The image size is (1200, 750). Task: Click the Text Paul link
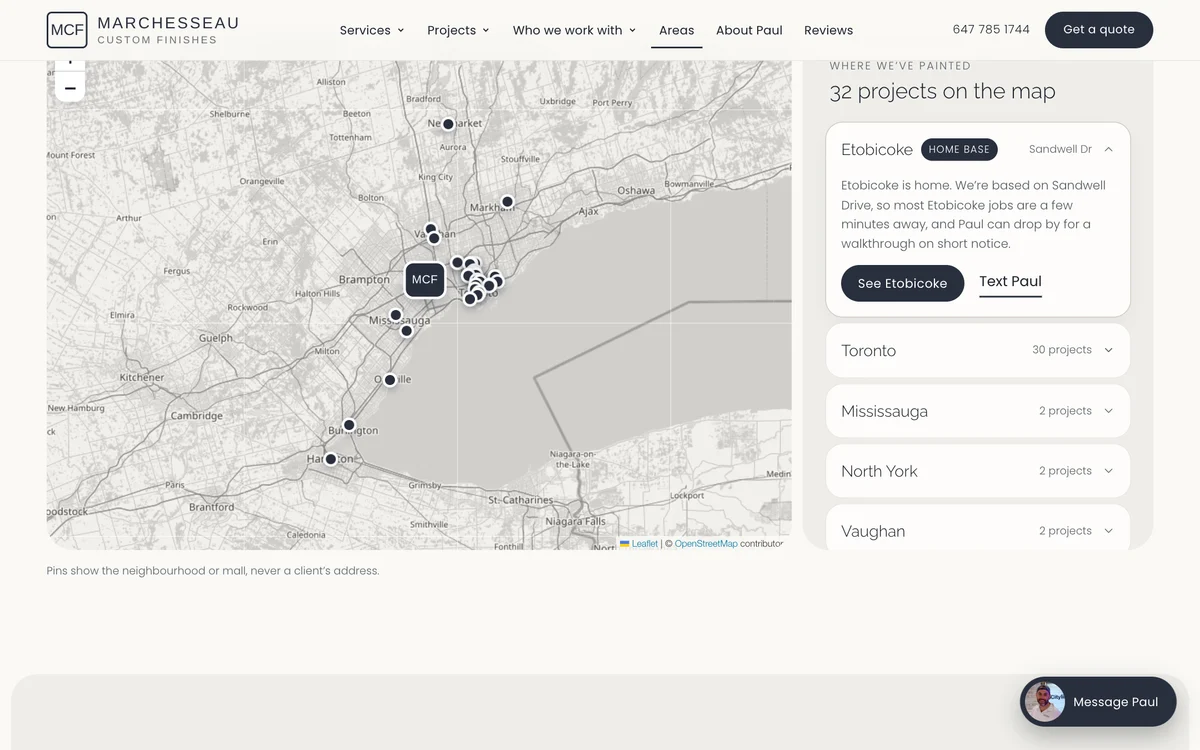(x=1010, y=282)
